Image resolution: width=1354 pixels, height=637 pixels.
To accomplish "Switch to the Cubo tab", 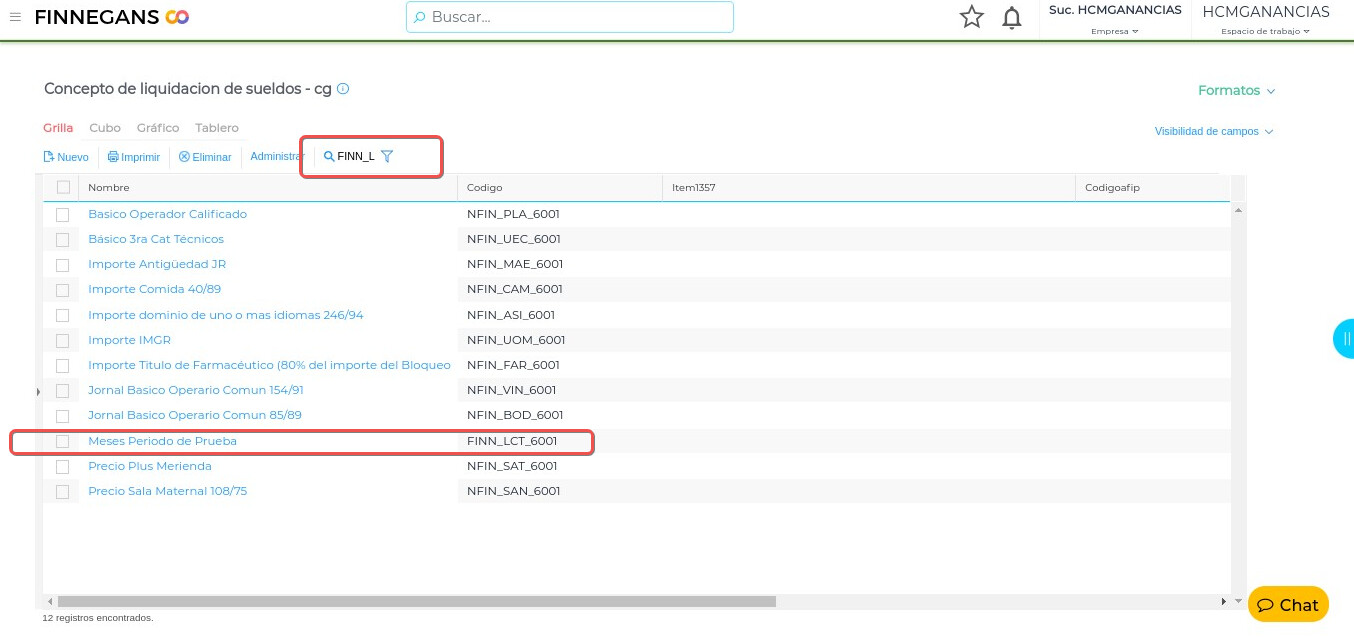I will click(x=105, y=128).
